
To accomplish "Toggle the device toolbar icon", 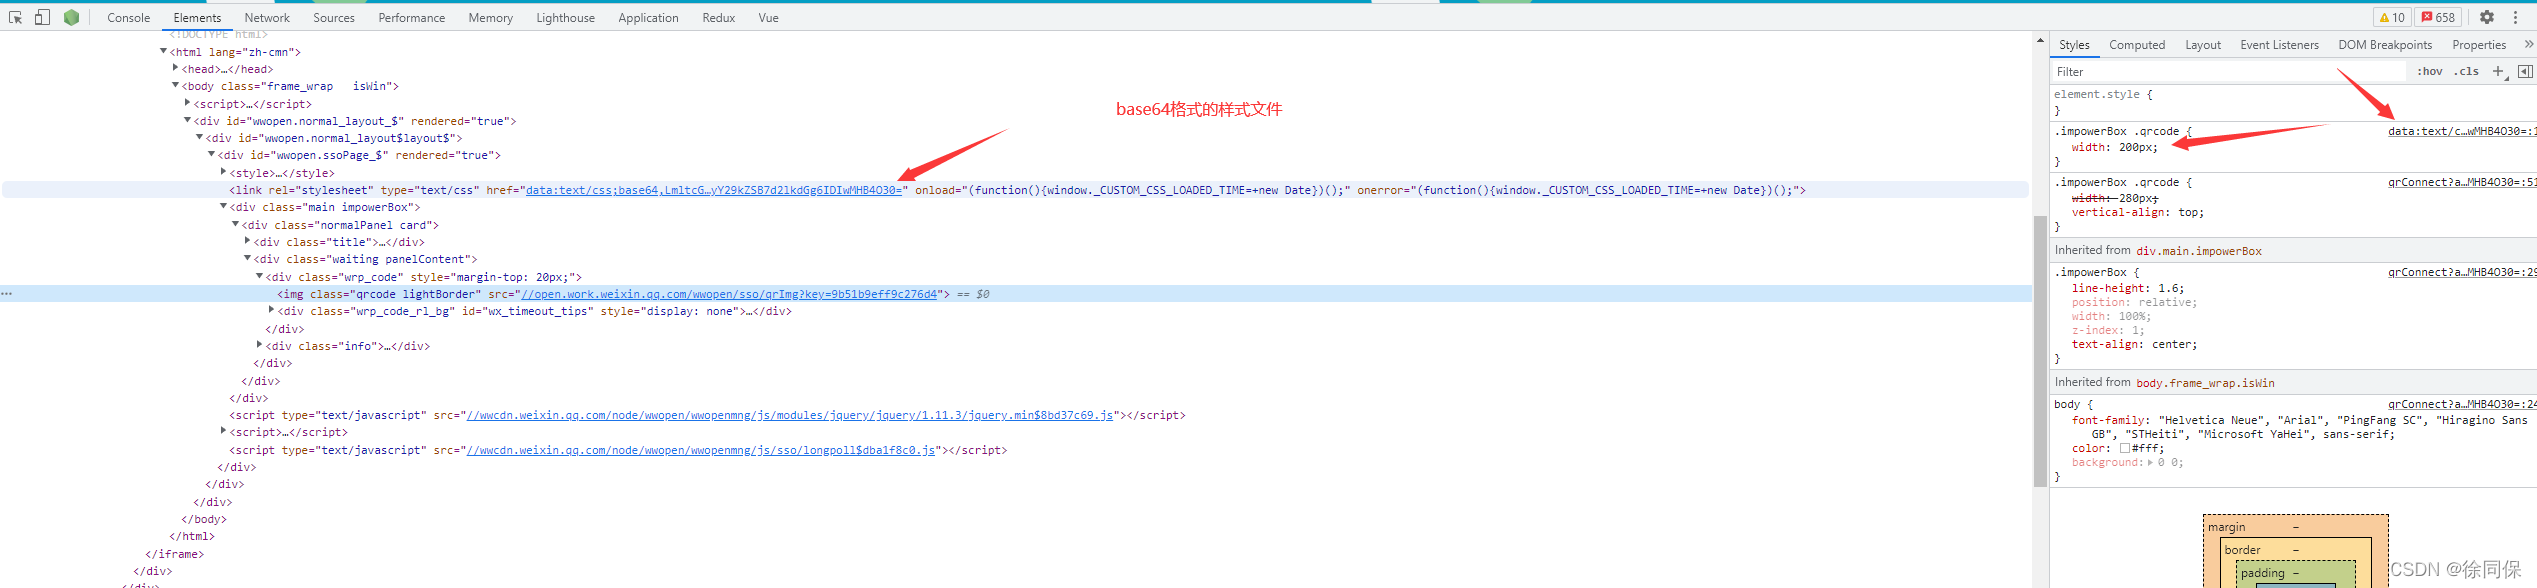I will (x=42, y=17).
